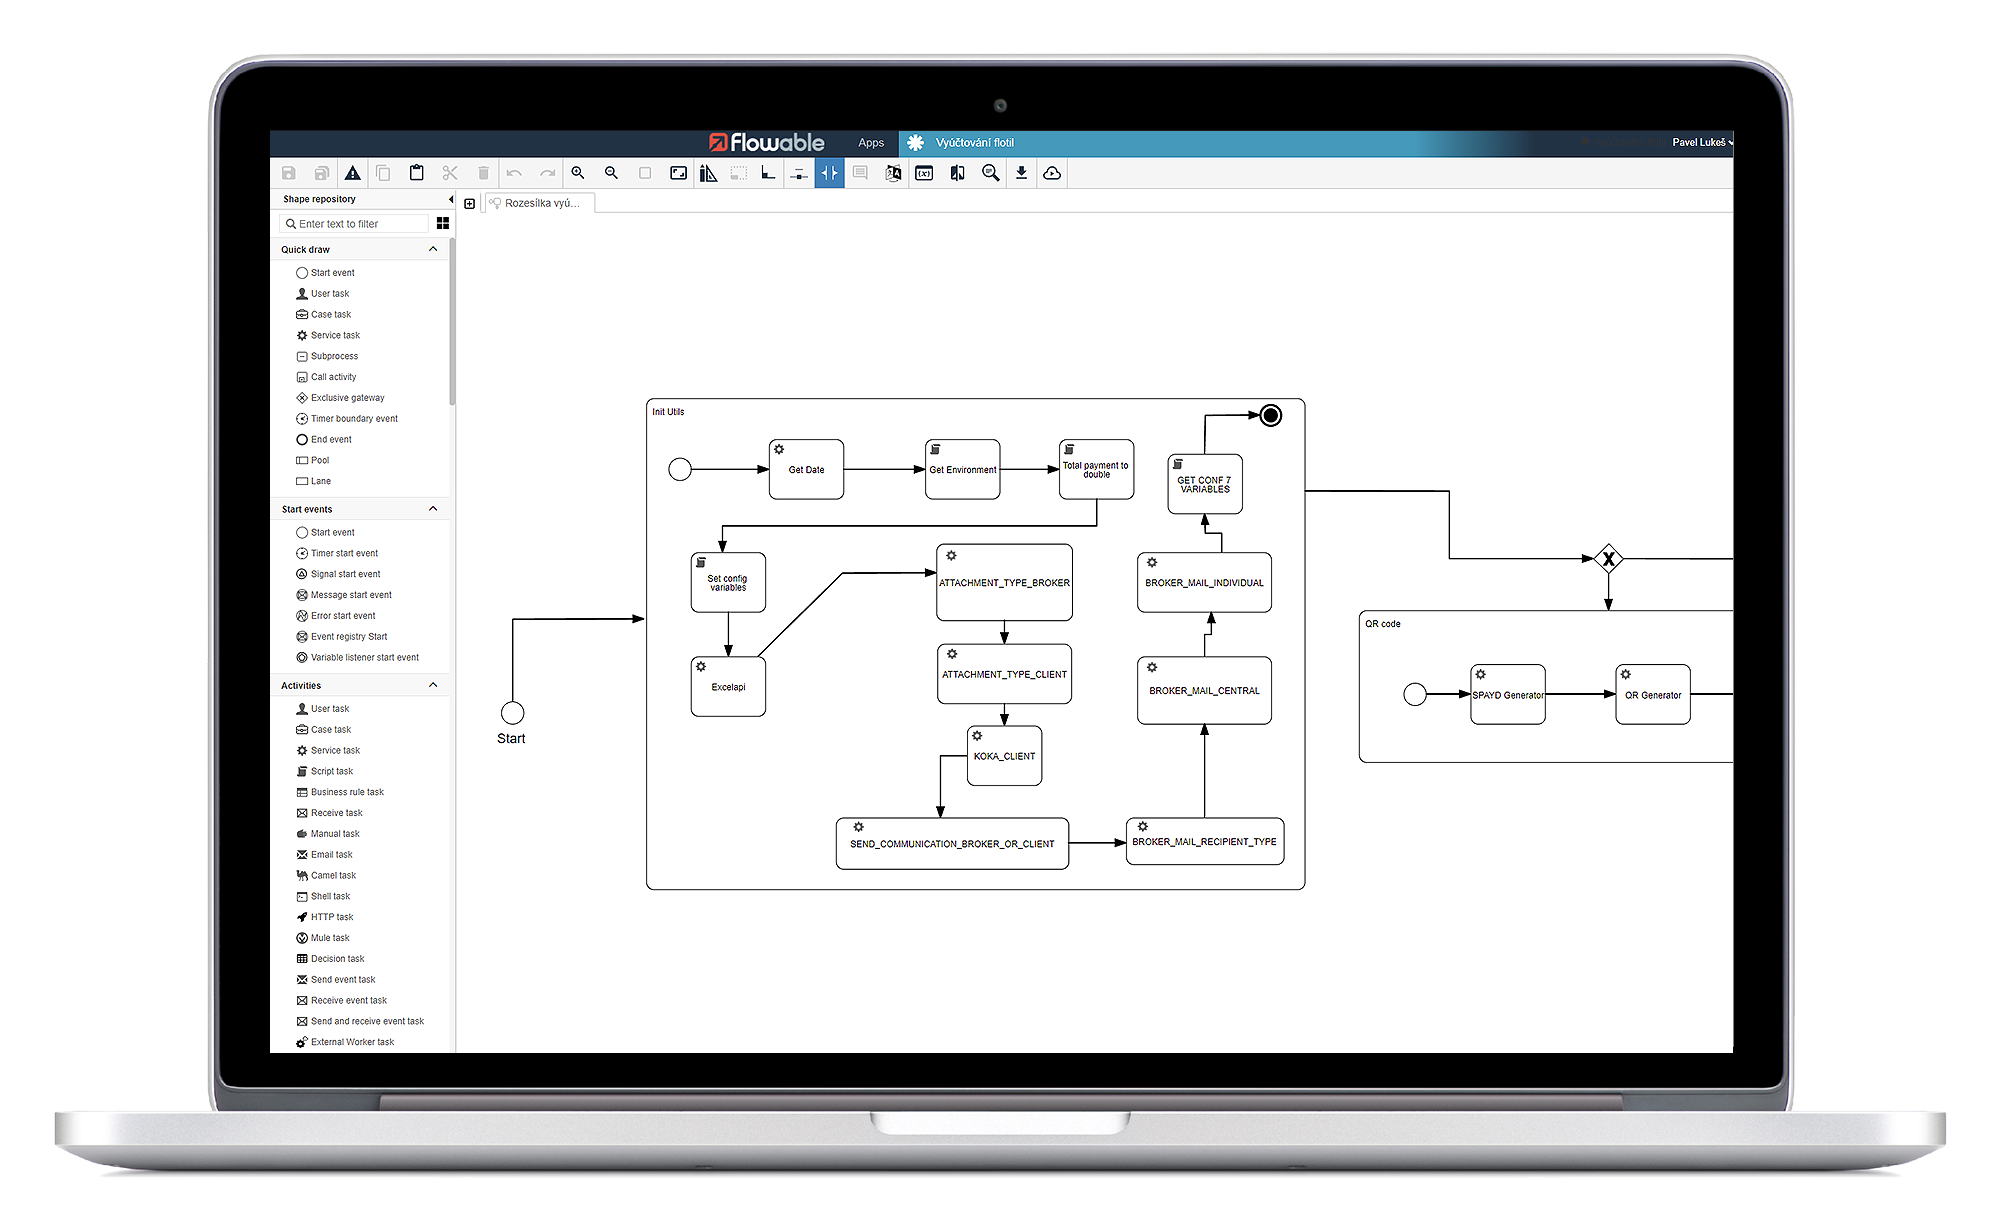Zoom out with the magnifier minus icon
Screen dimensions: 2000x1227
(x=611, y=173)
